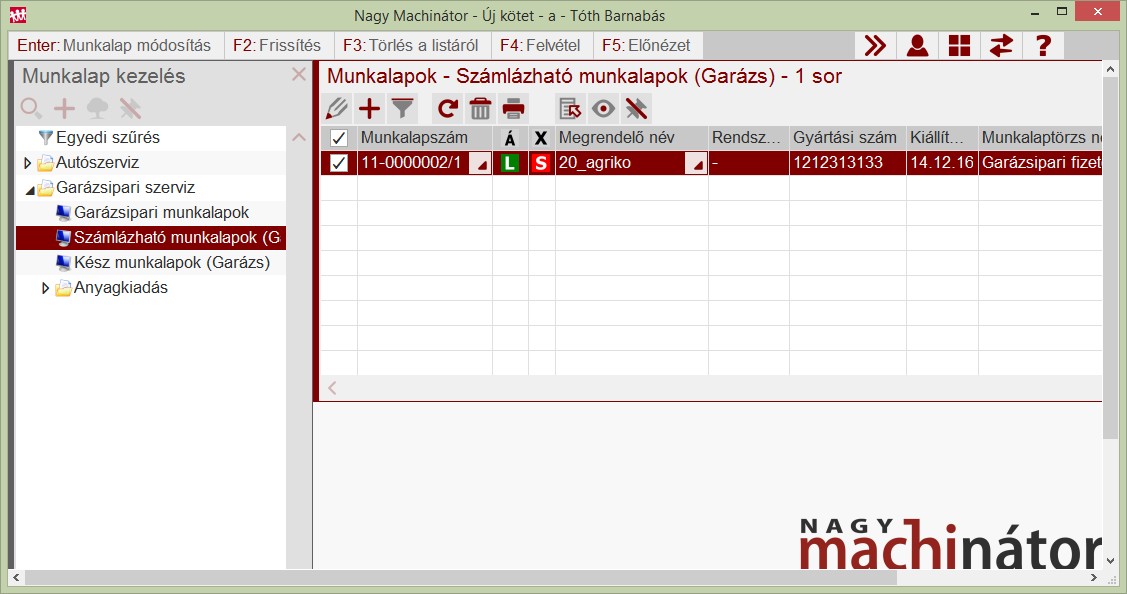Select the Anyagkiadás folder label
This screenshot has width=1127, height=594.
pos(121,288)
